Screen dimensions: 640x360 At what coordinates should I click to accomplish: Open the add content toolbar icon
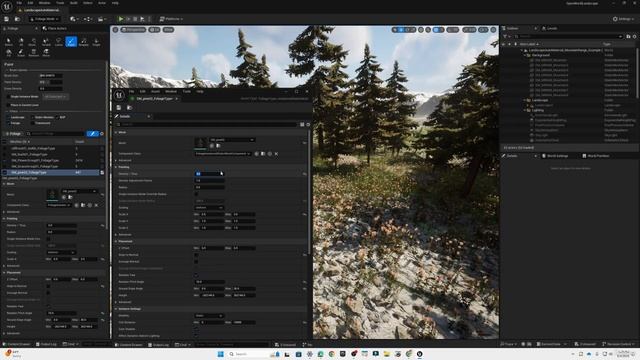click(x=74, y=19)
